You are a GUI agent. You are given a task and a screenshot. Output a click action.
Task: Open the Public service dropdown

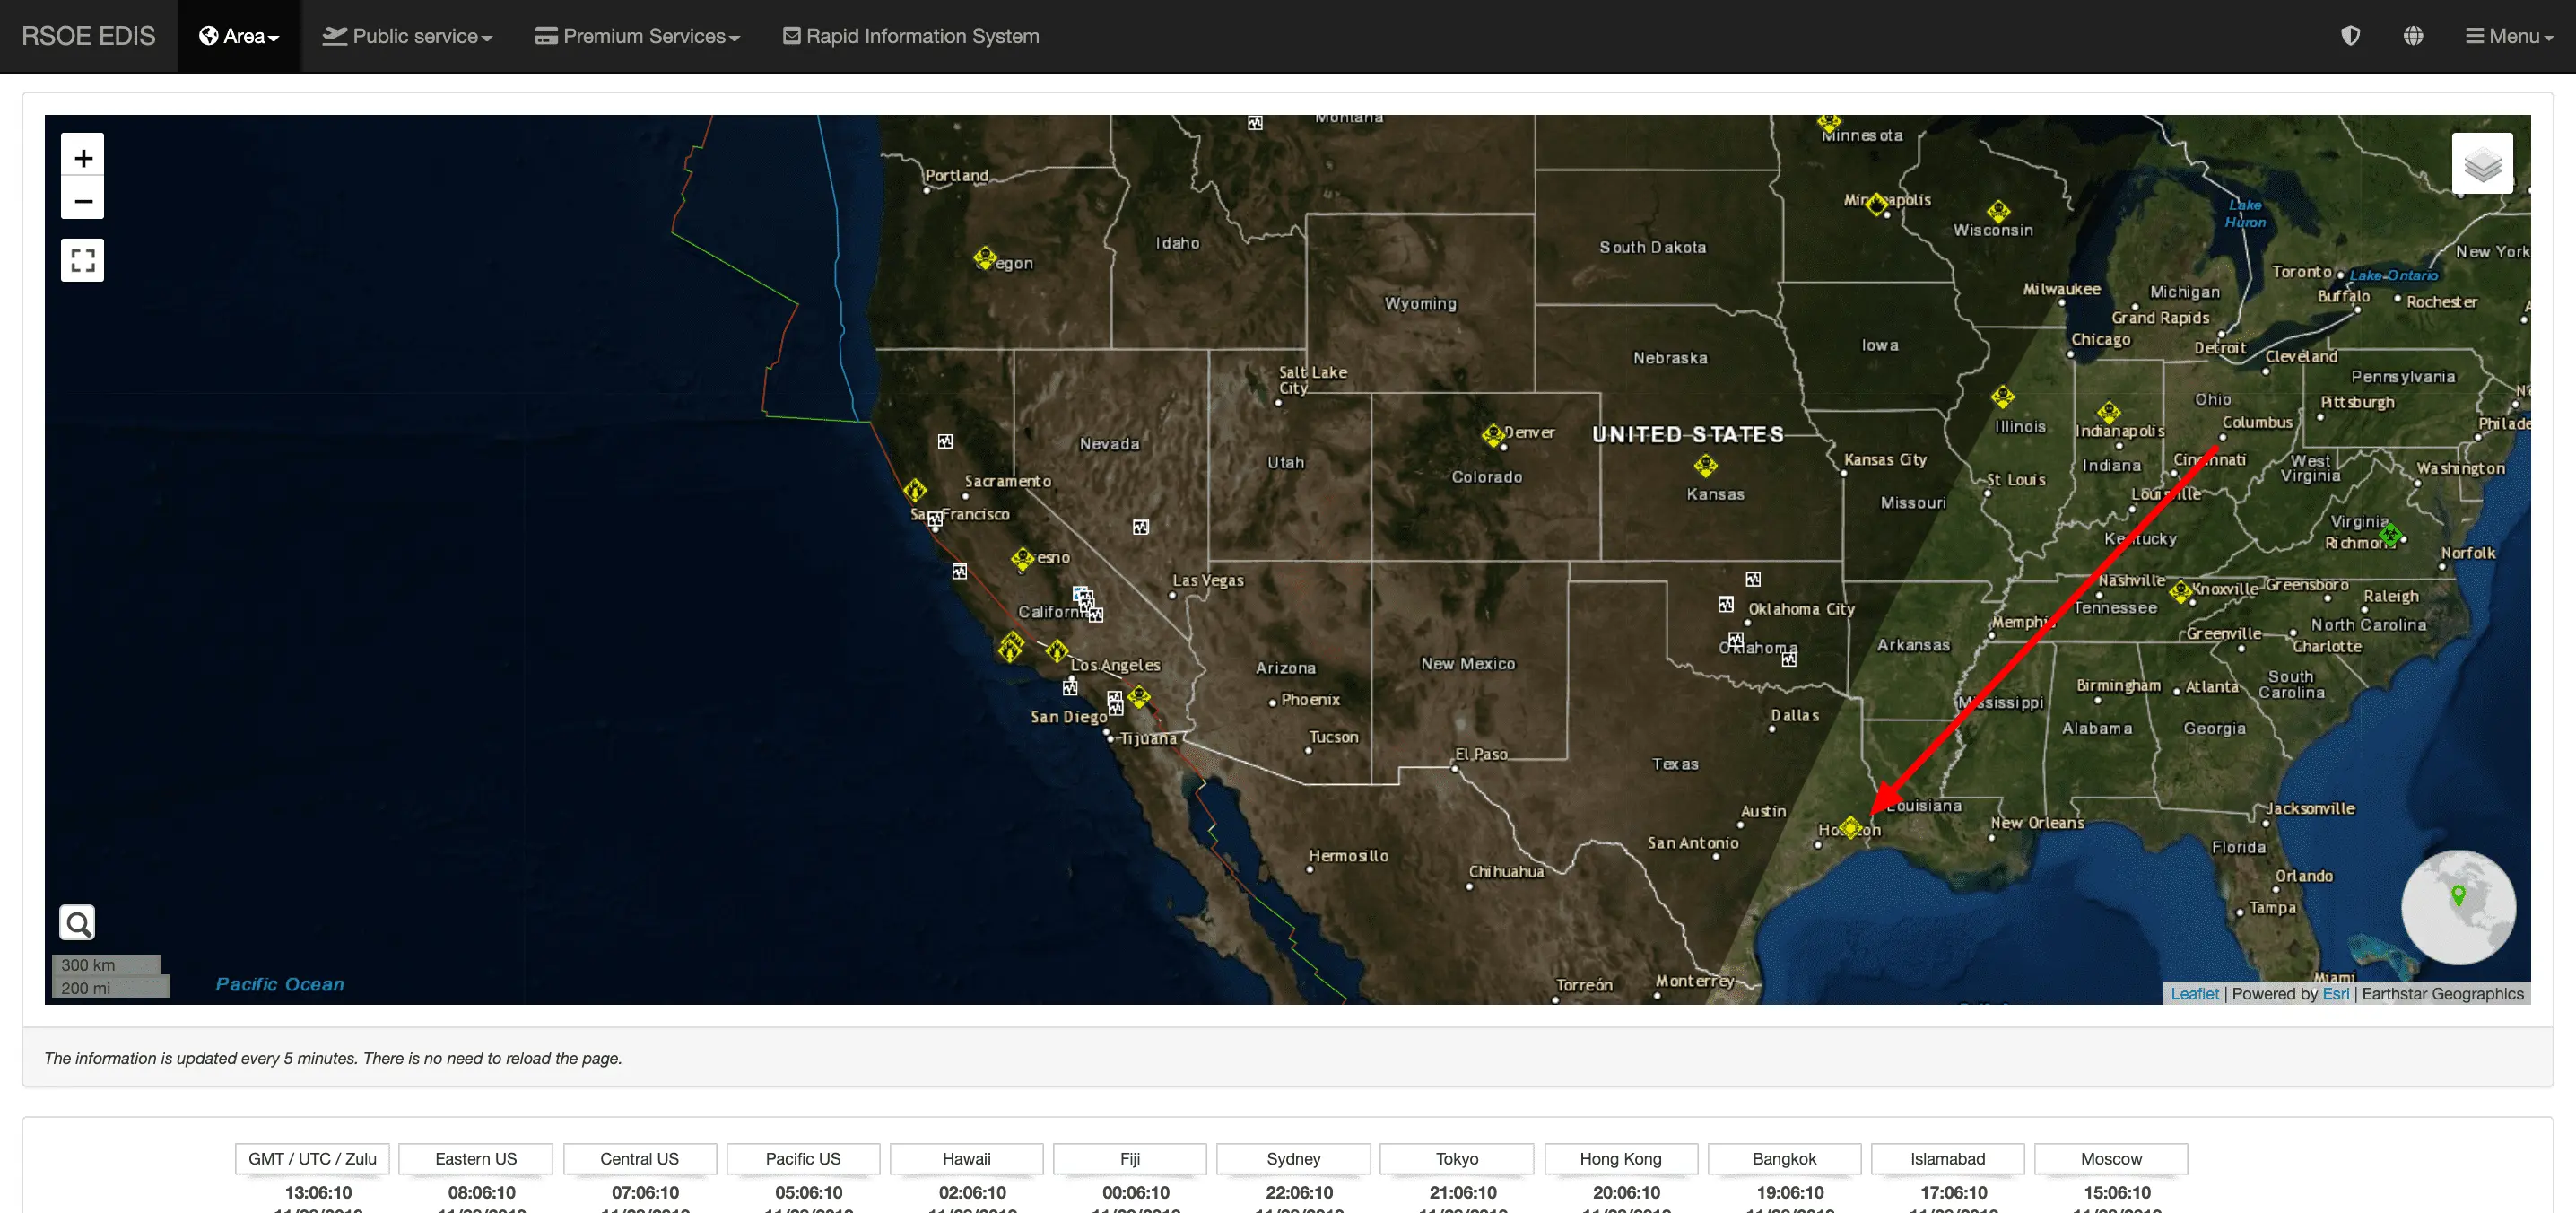coord(407,36)
